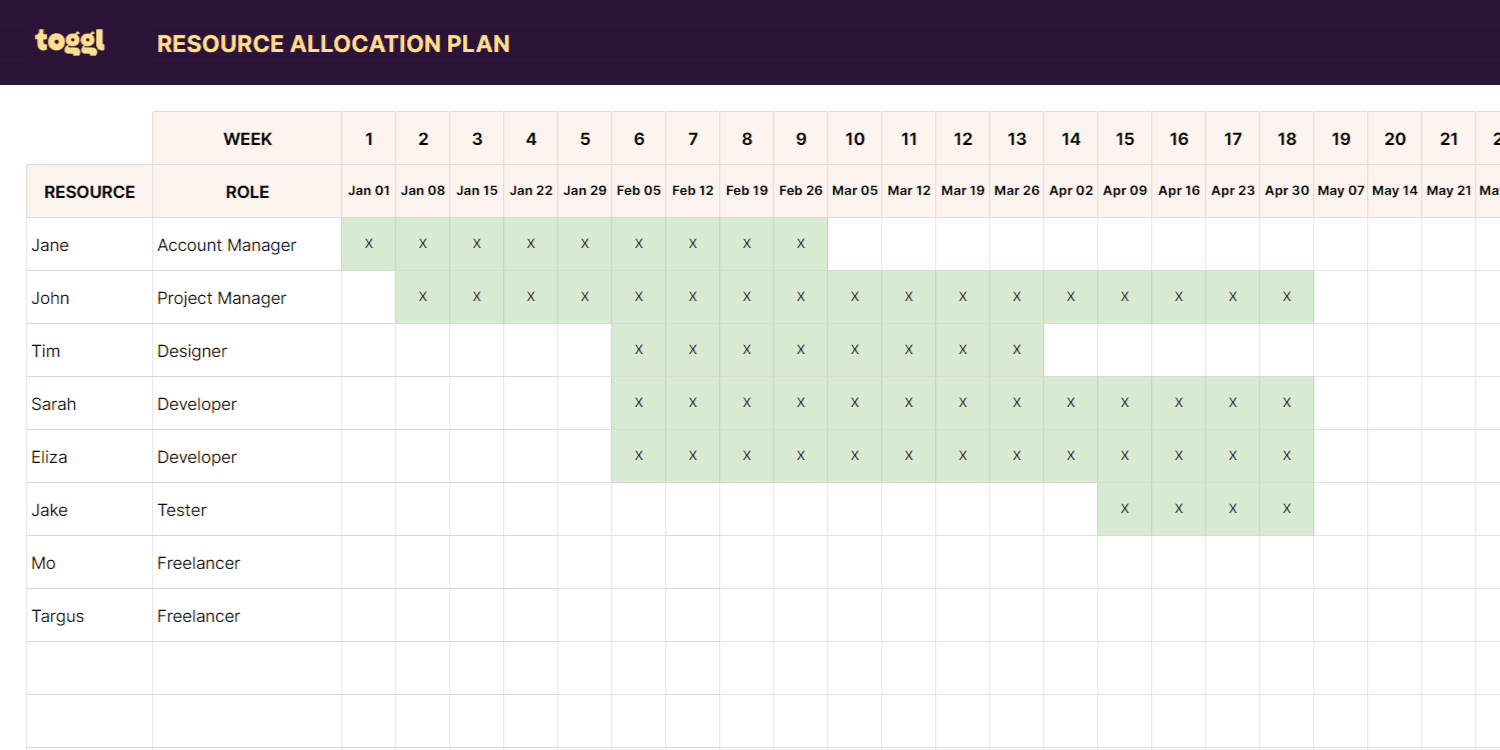The image size is (1500, 750).
Task: Select Tim's Designer role cell
Action: point(247,351)
